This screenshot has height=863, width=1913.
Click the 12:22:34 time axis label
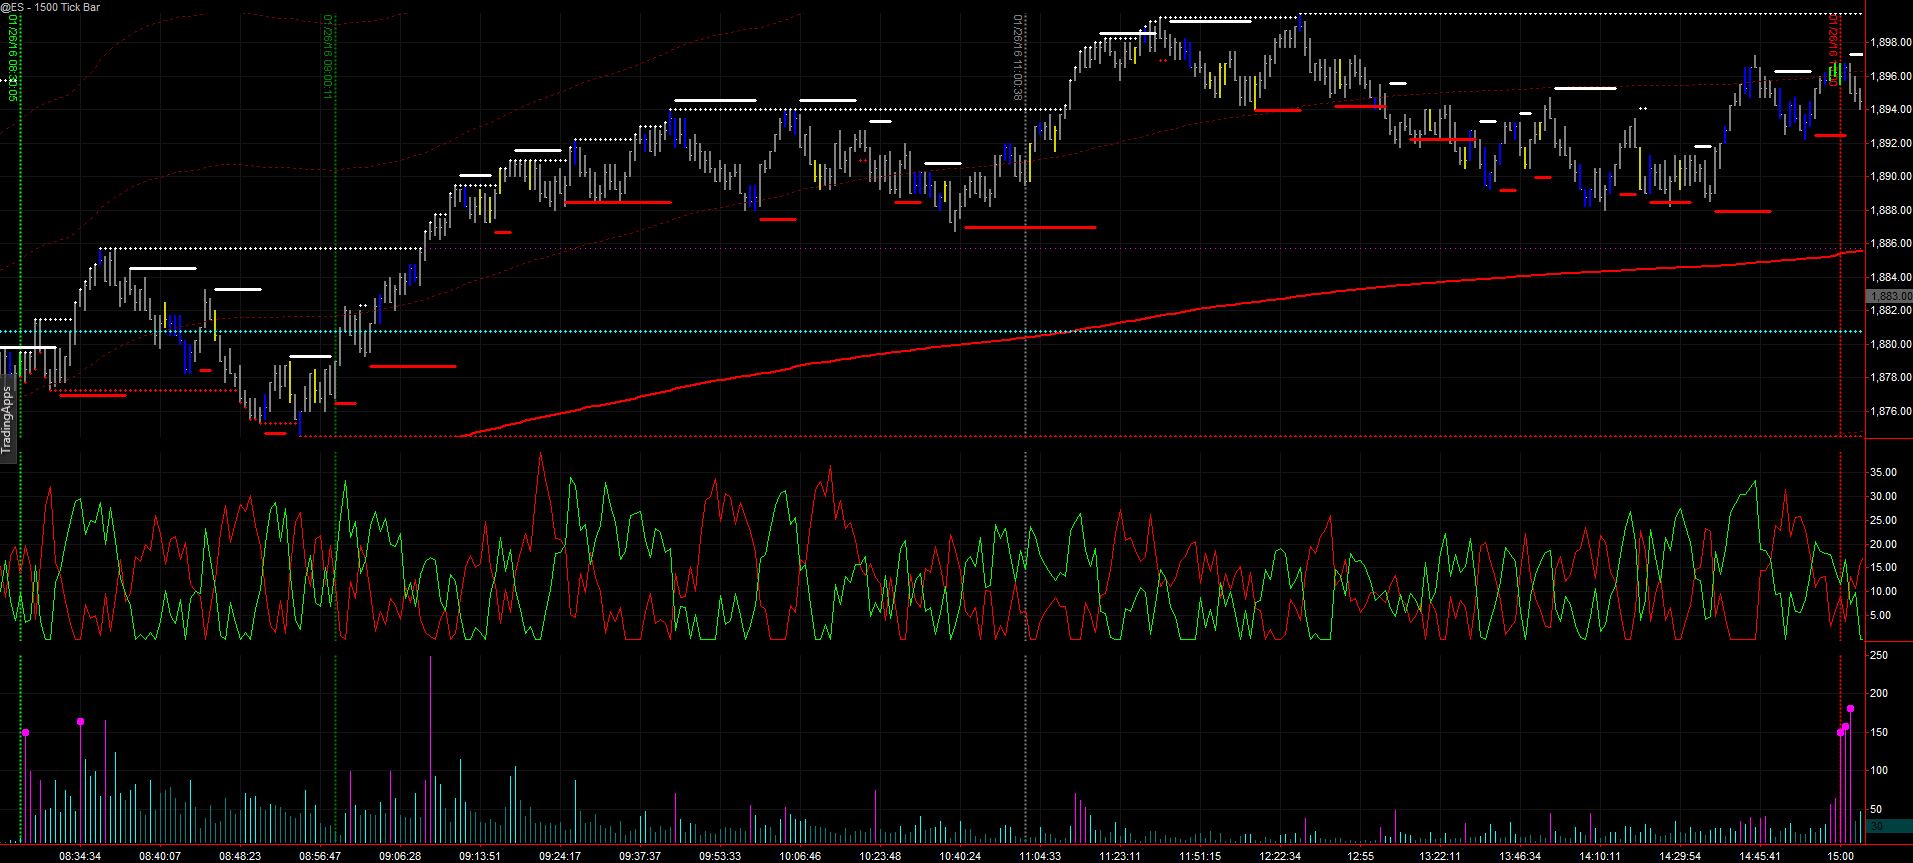[x=1280, y=856]
